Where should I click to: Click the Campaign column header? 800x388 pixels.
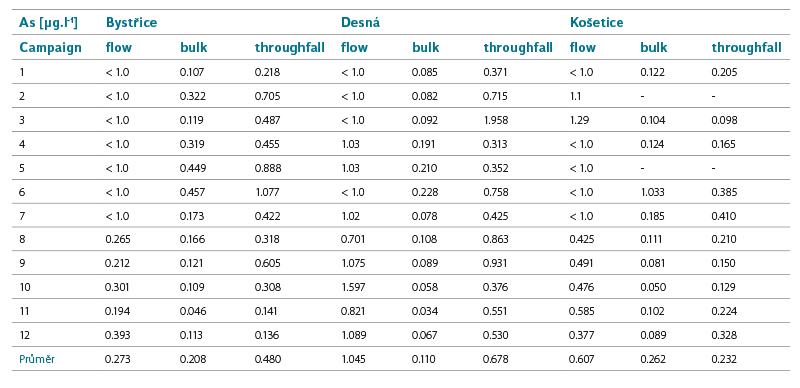[50, 48]
